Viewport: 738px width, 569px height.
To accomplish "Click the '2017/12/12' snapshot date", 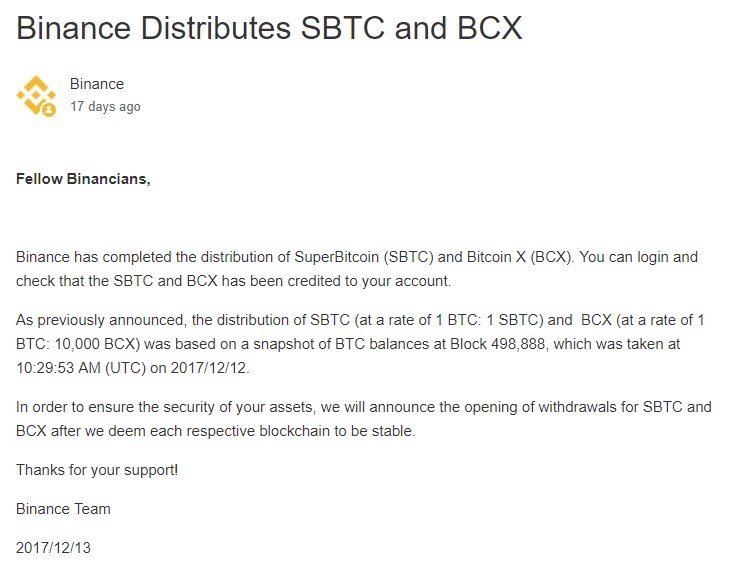I will coord(209,368).
